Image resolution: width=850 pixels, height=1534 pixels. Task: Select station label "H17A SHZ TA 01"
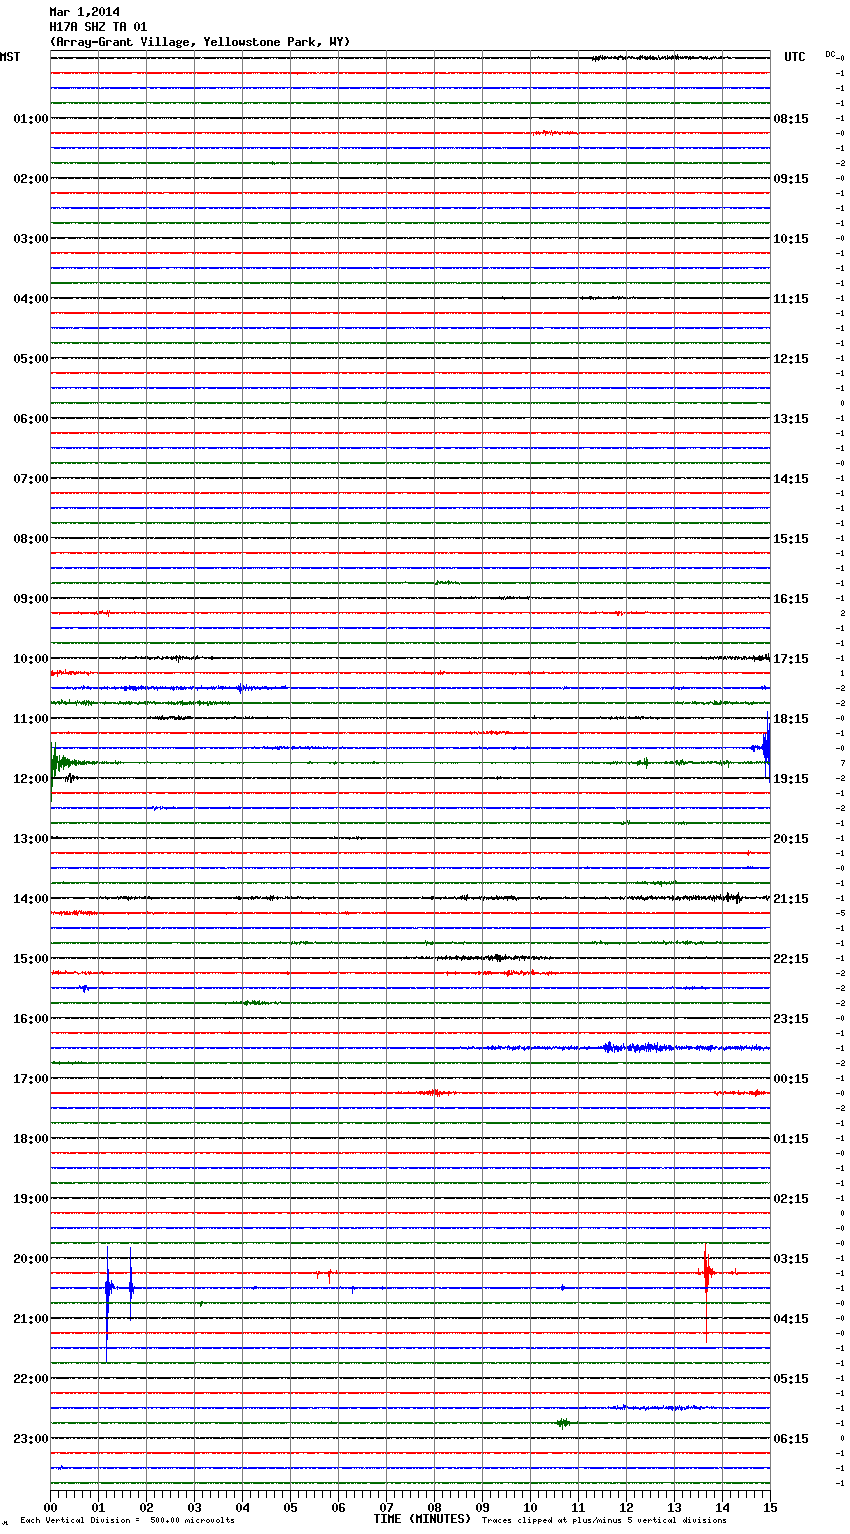coord(98,27)
